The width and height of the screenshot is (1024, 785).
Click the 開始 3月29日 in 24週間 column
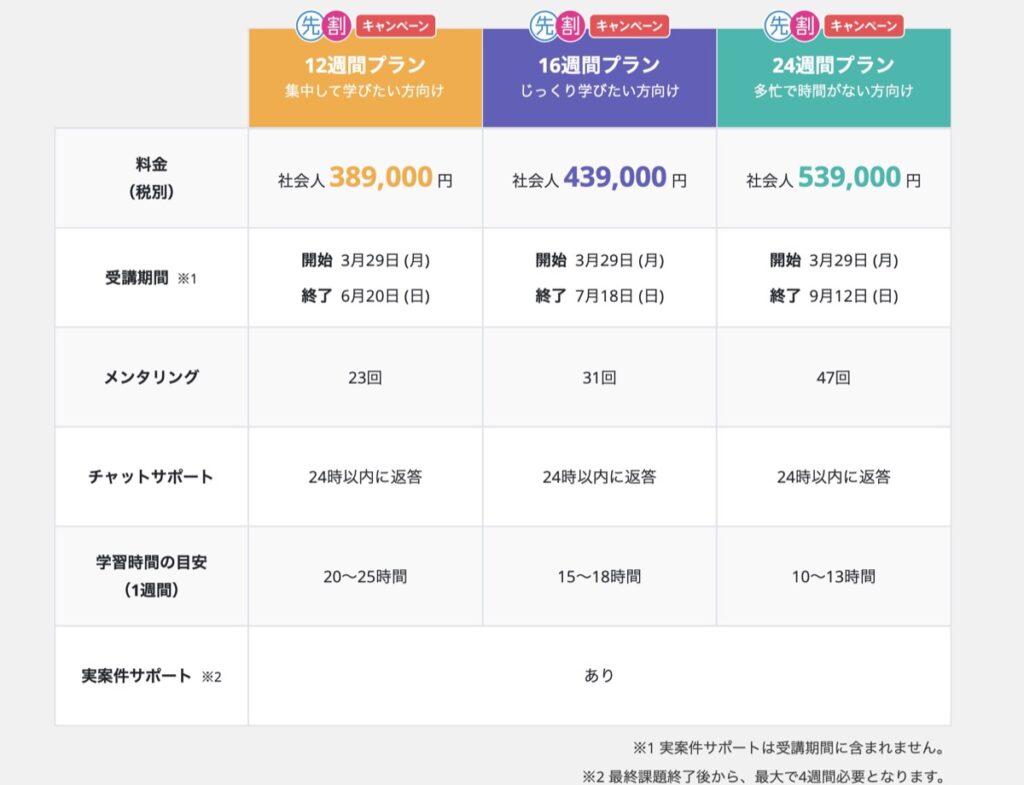(x=833, y=261)
